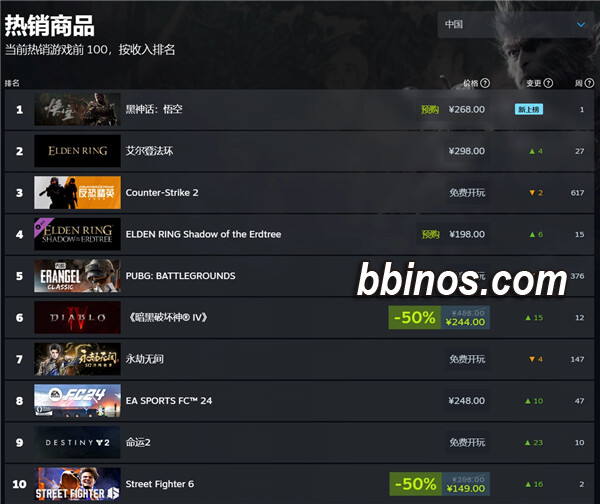Click the Street Fighter 6 ¥149.00 discount price
This screenshot has height=504, width=600.
[466, 489]
